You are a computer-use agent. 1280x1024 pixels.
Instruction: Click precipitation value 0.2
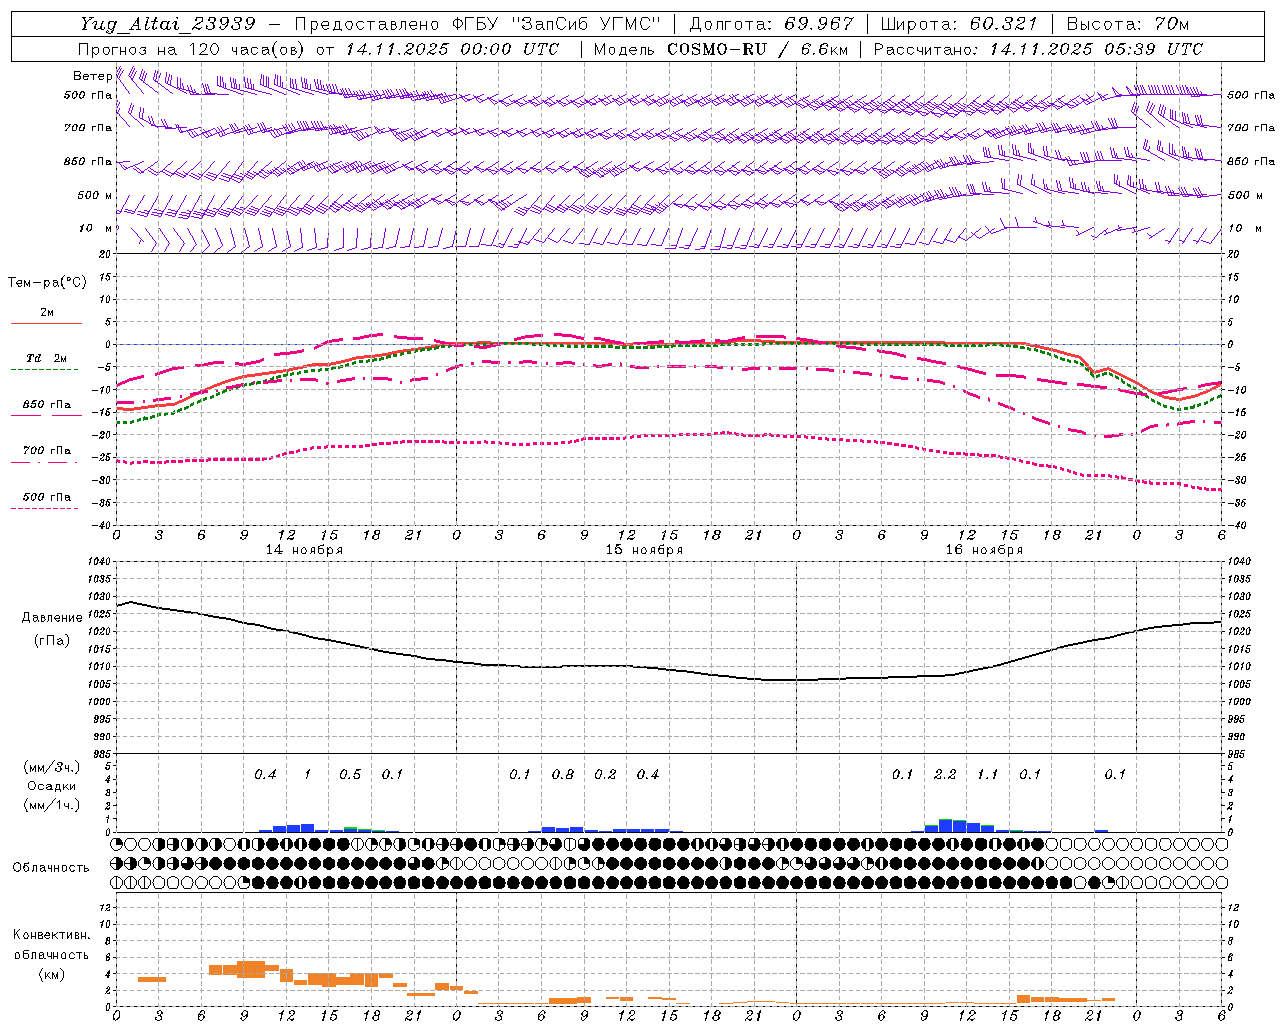(605, 775)
